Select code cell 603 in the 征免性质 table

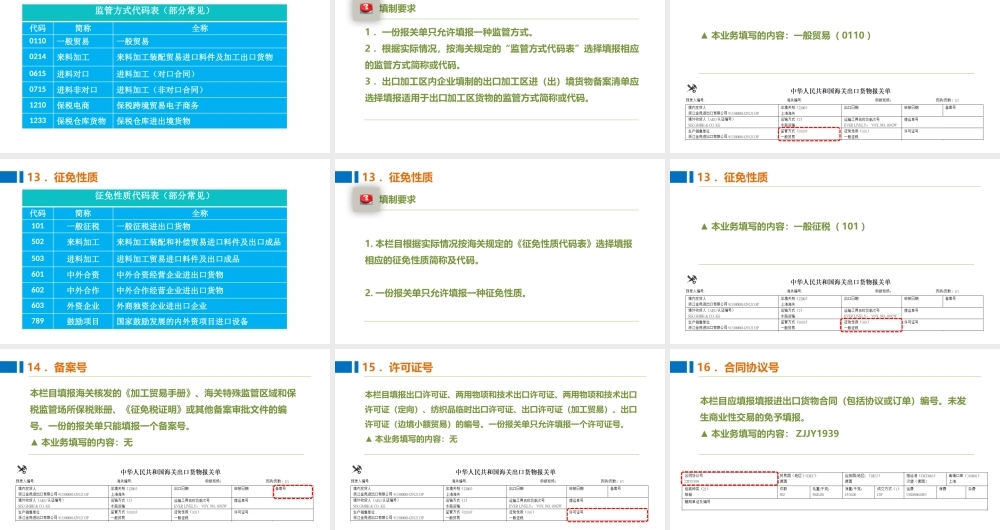pos(38,305)
